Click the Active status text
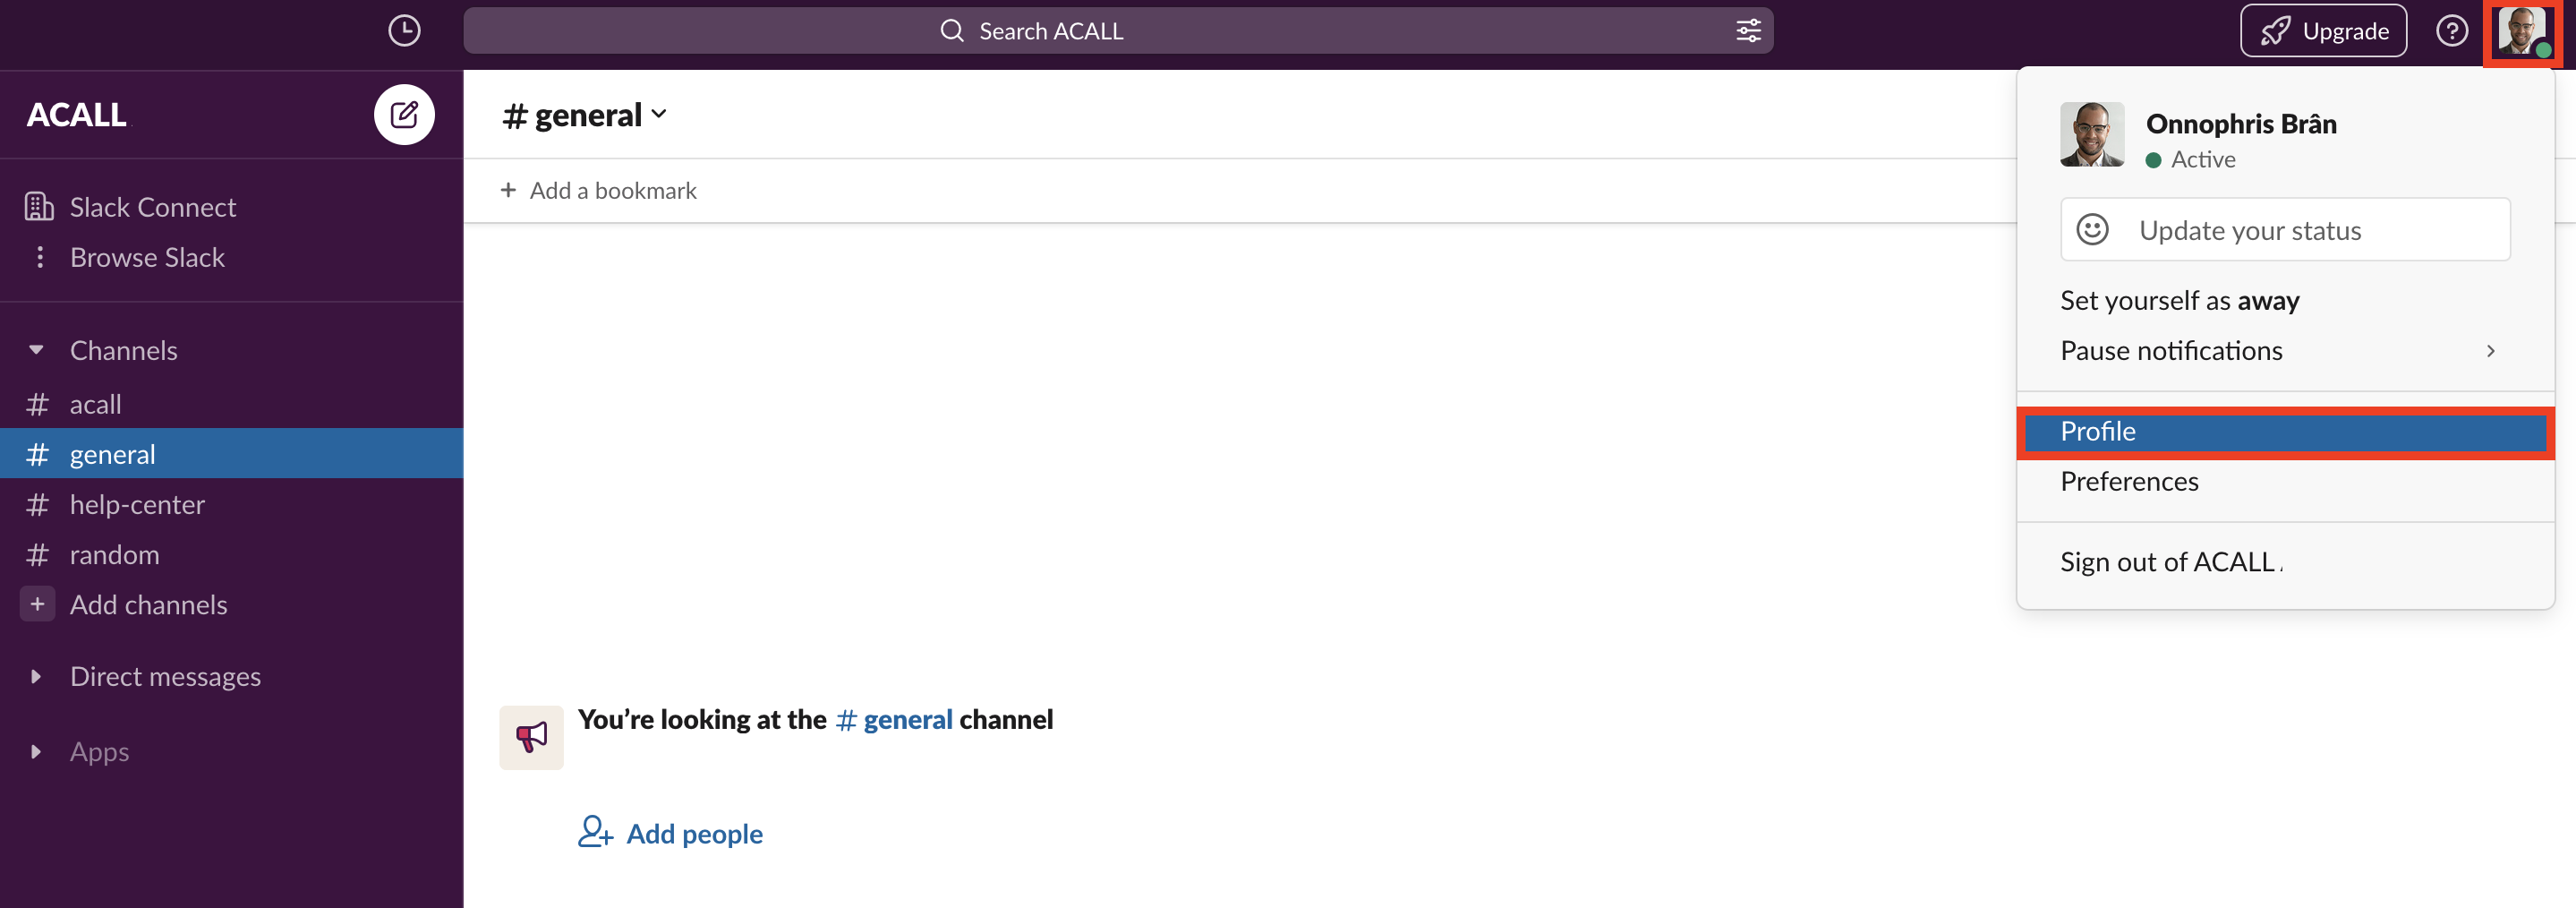Image resolution: width=2576 pixels, height=908 pixels. pos(2203,159)
